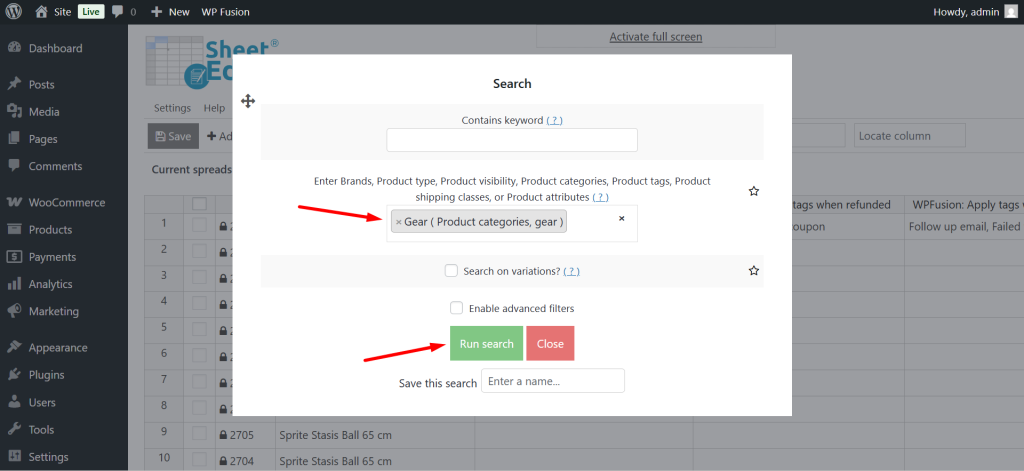The image size is (1024, 471).
Task: Open Posts in sidebar
Action: coord(42,84)
